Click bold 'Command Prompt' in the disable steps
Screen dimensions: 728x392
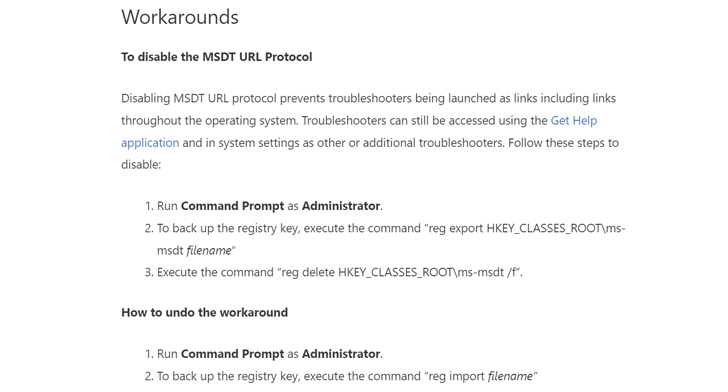click(x=232, y=206)
